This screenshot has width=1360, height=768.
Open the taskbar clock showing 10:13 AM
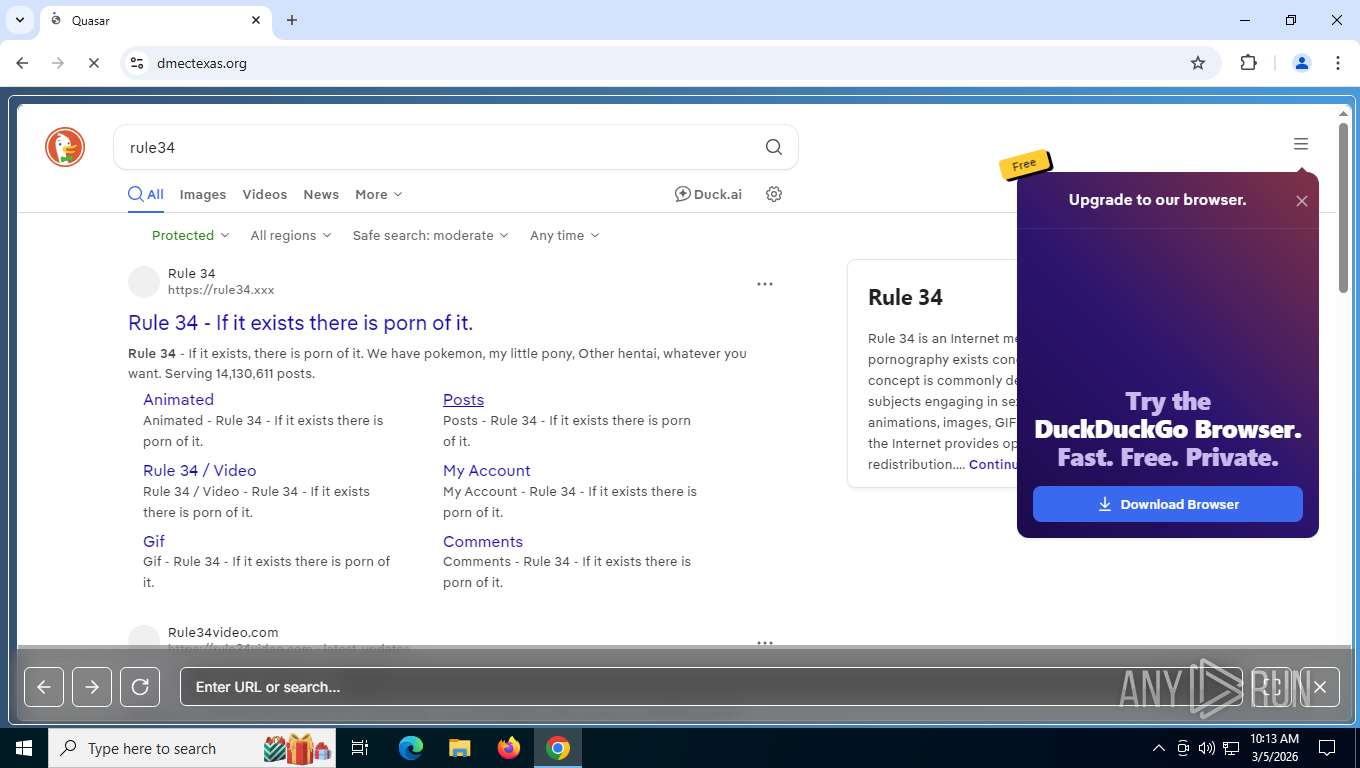point(1274,748)
